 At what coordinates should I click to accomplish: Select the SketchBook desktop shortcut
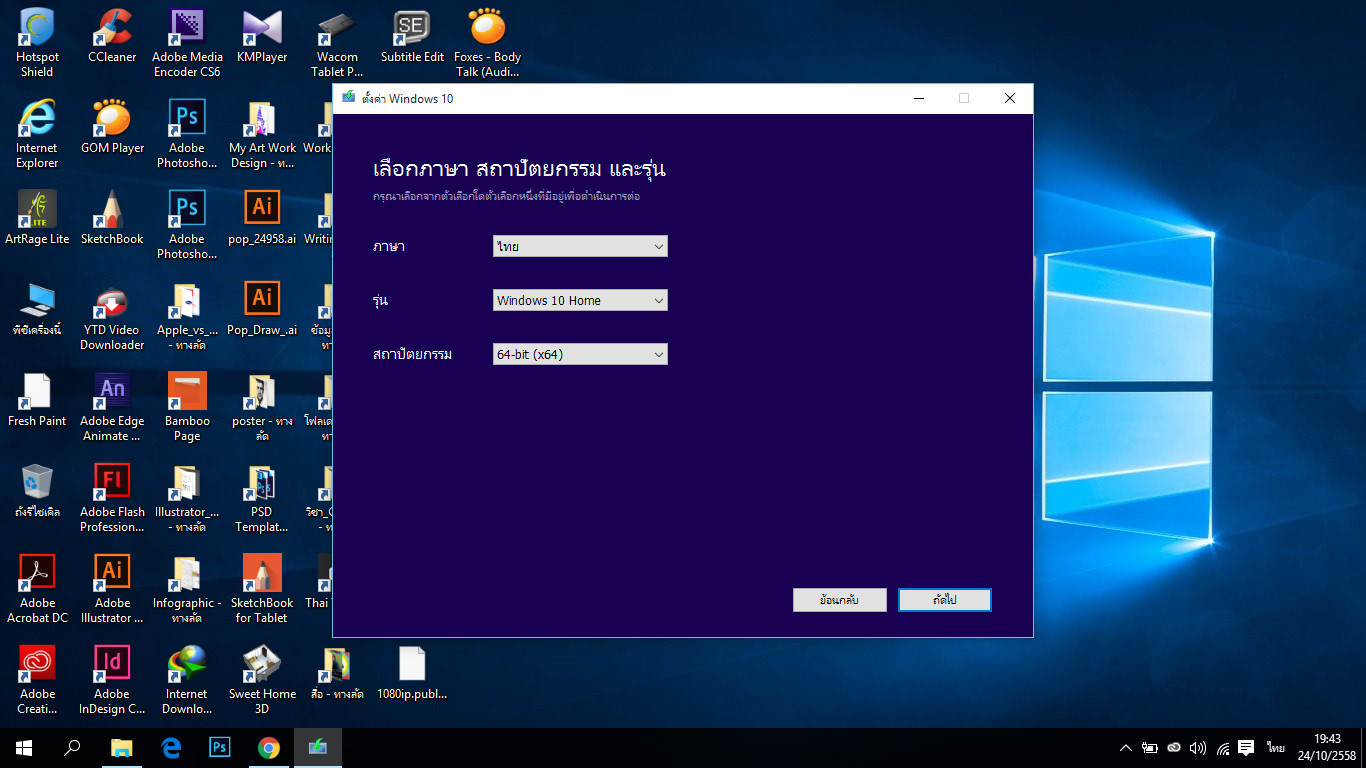[x=112, y=218]
